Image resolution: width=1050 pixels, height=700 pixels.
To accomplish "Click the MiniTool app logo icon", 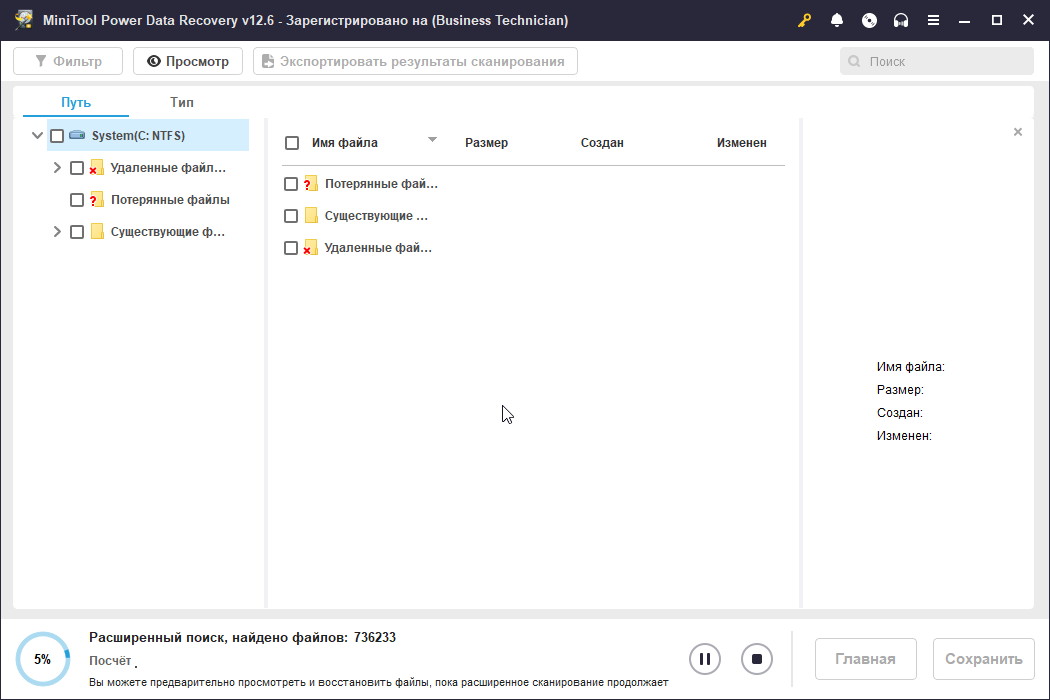I will (23, 19).
